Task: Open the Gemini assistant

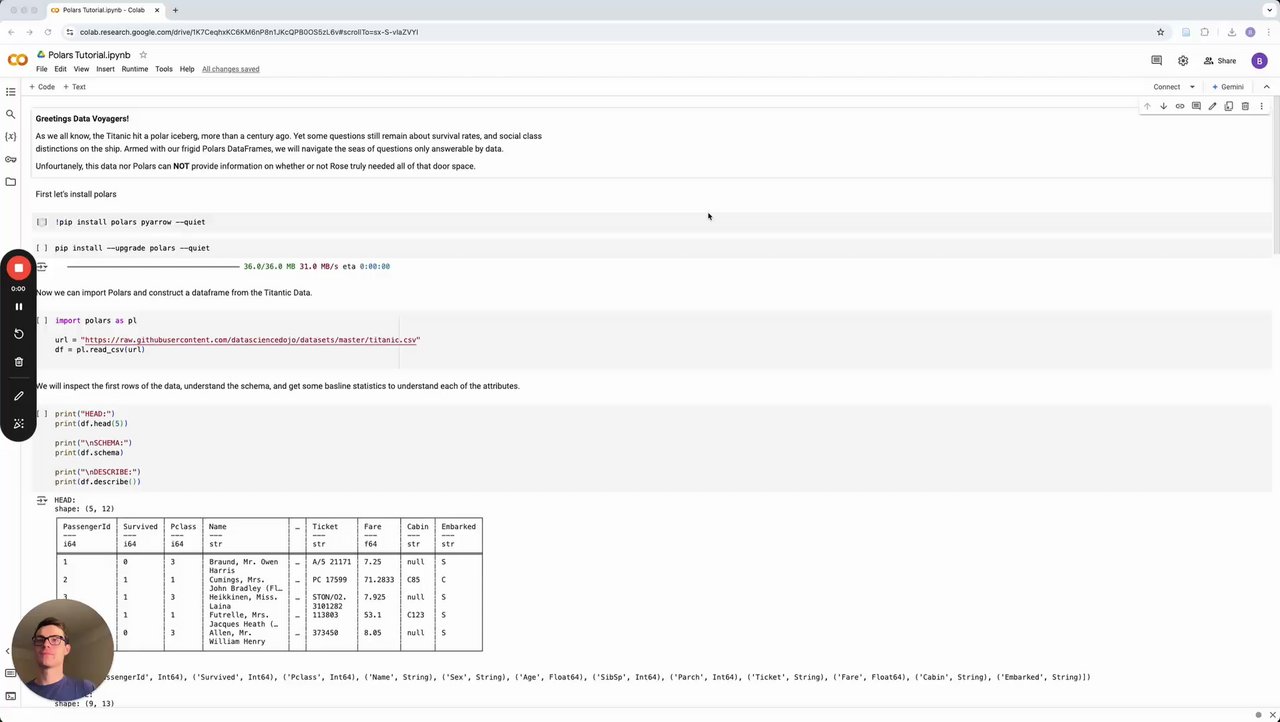Action: point(1228,87)
